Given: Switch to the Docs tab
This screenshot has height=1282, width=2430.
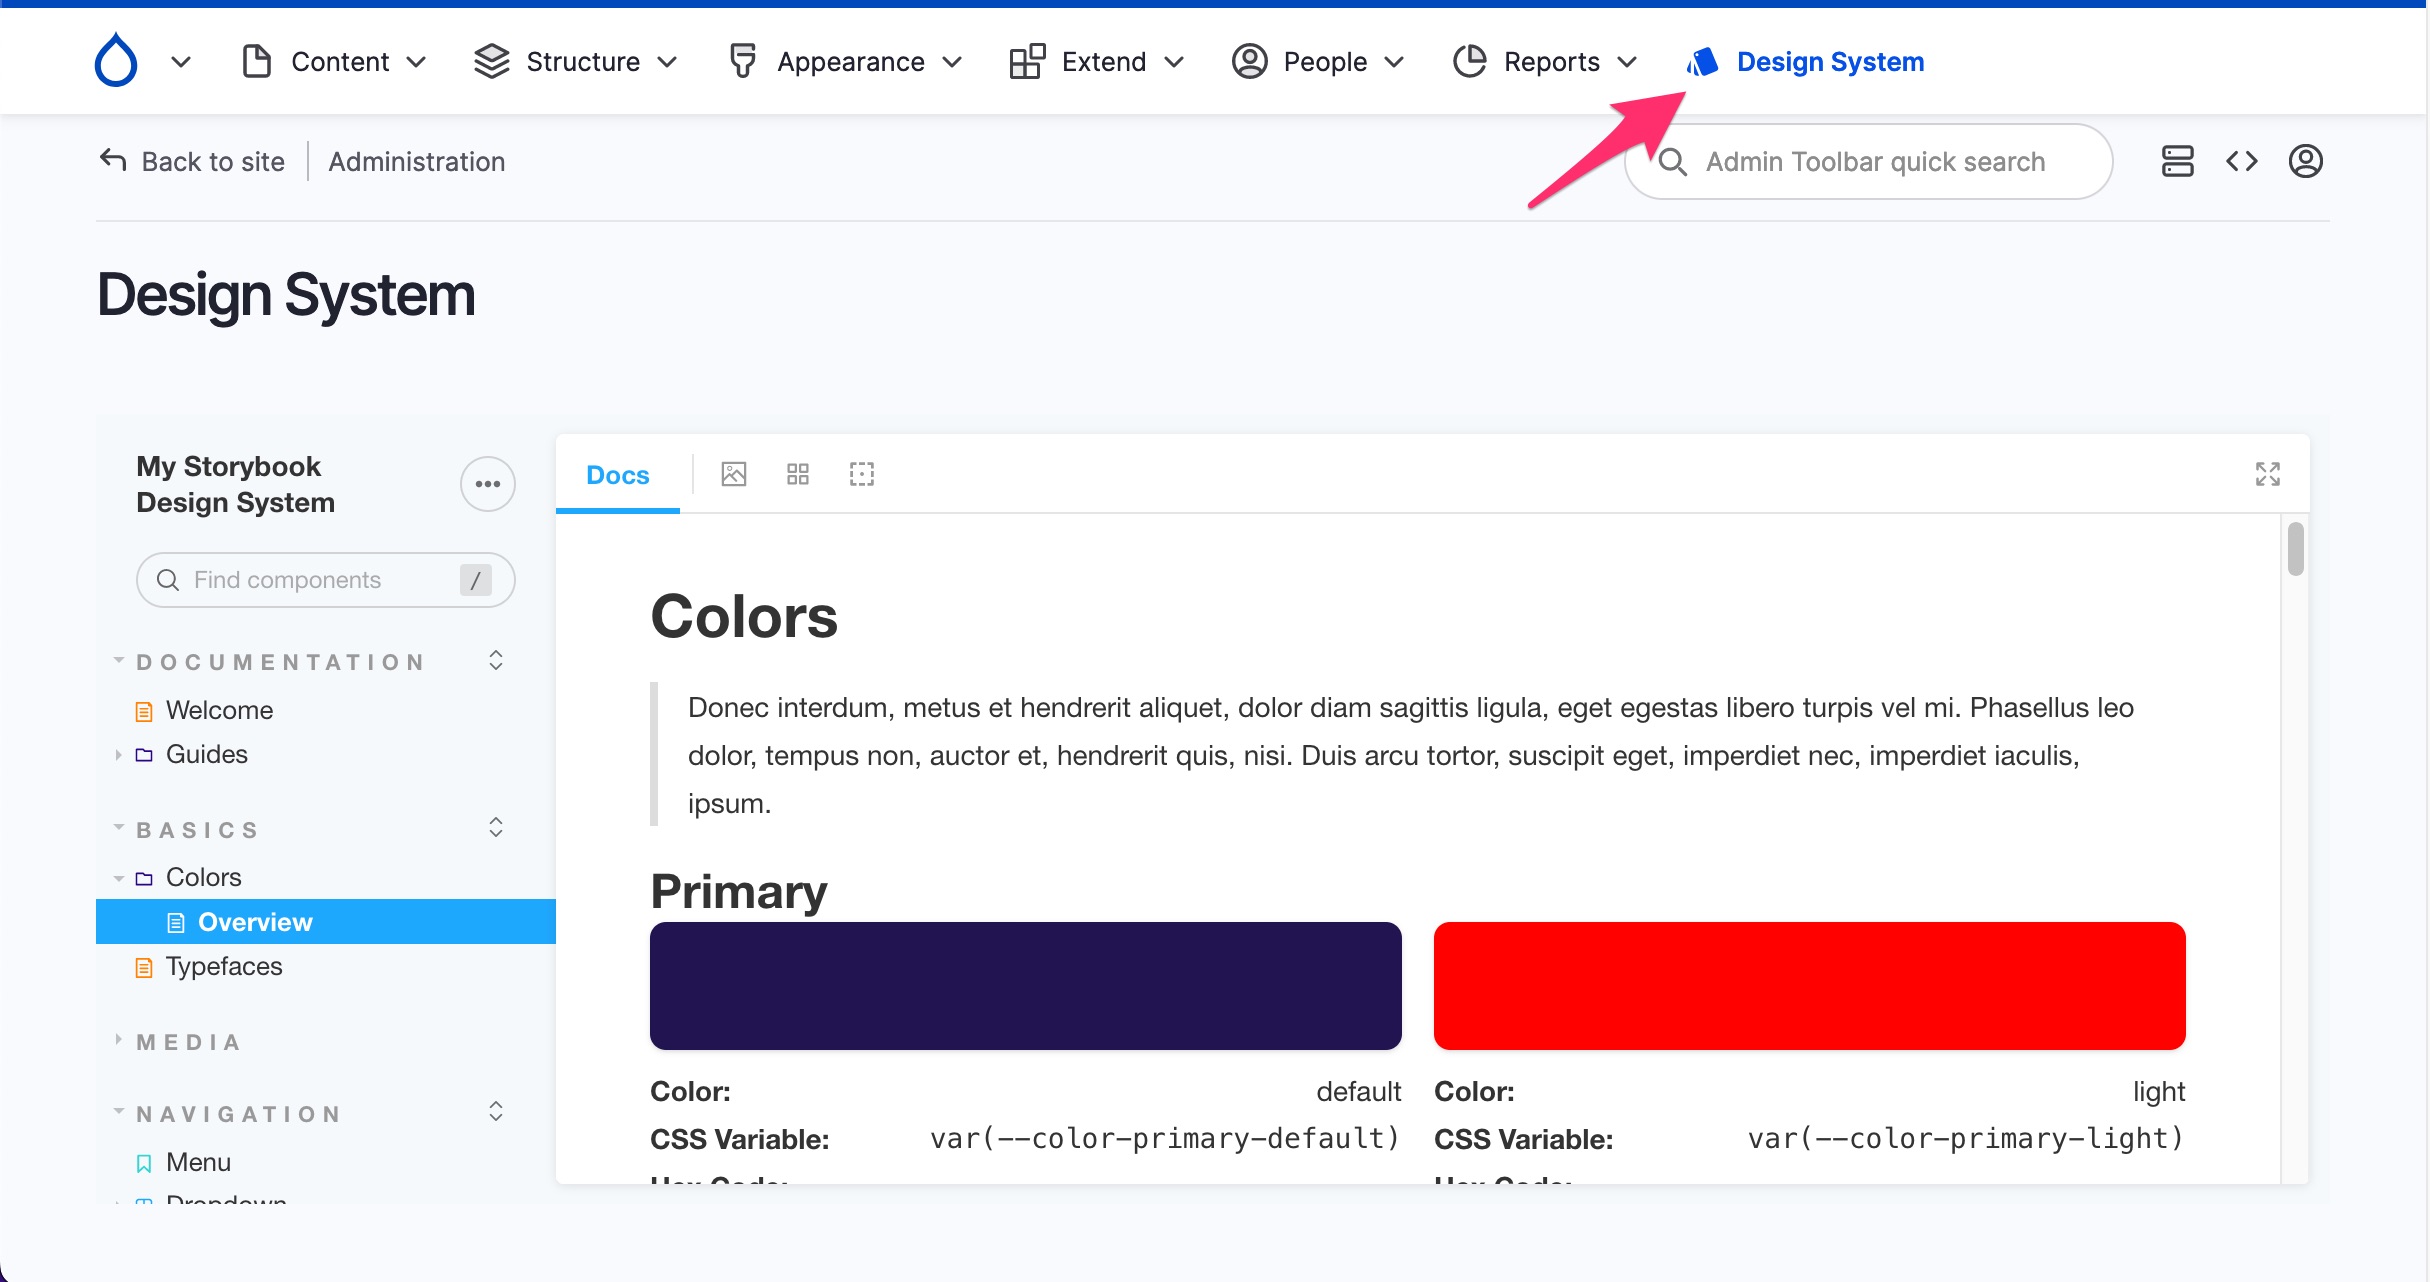Looking at the screenshot, I should (x=616, y=475).
